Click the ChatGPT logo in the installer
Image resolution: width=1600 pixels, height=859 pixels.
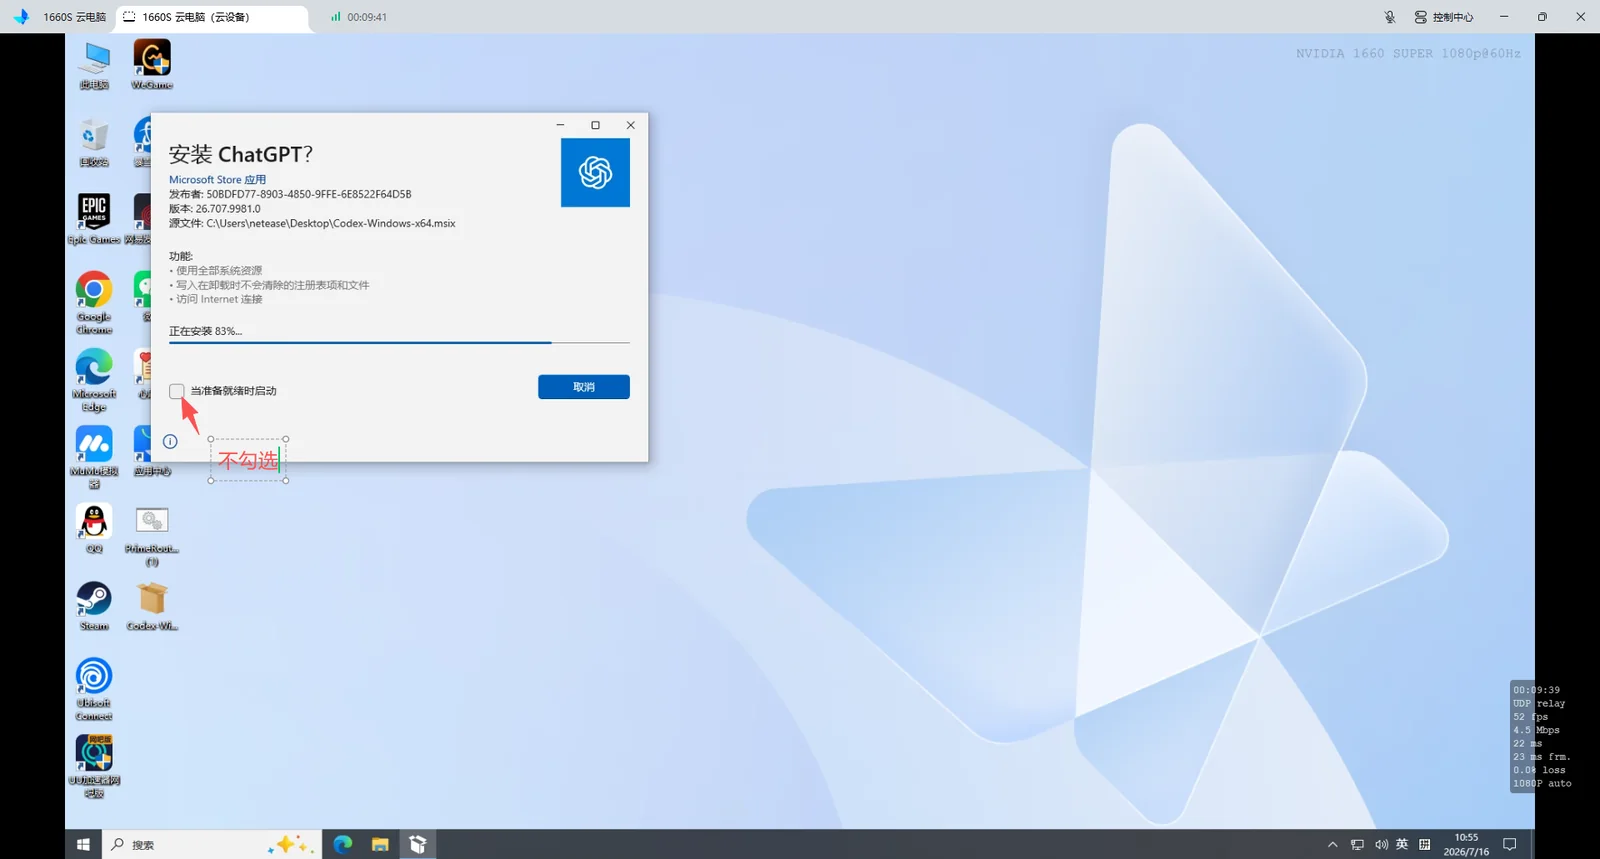click(x=595, y=173)
